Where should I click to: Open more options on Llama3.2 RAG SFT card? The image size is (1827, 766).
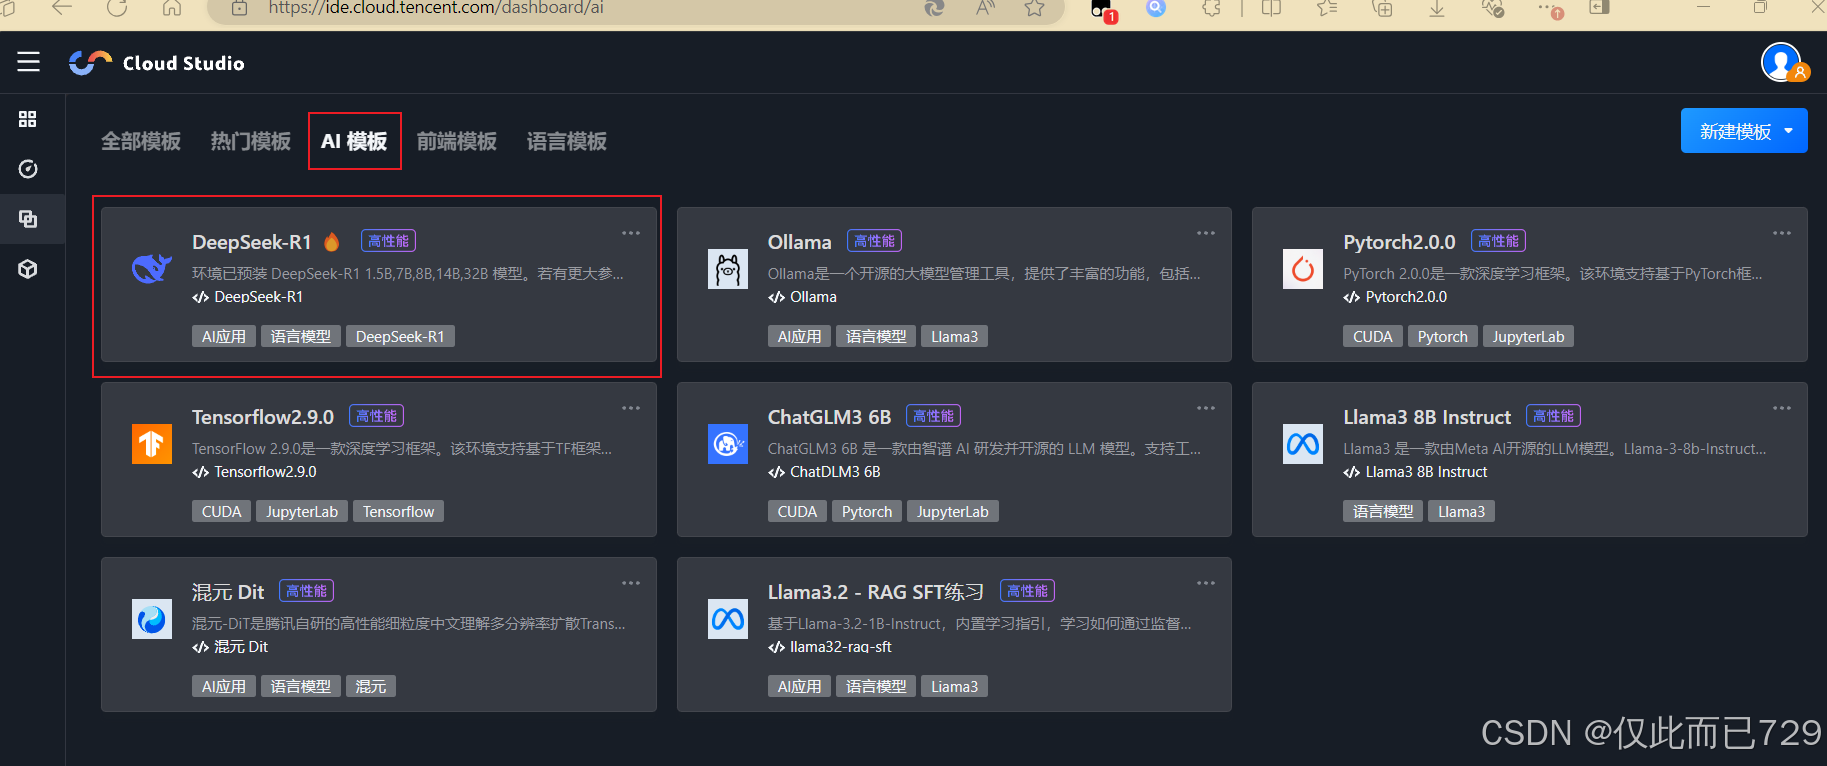click(x=1206, y=583)
